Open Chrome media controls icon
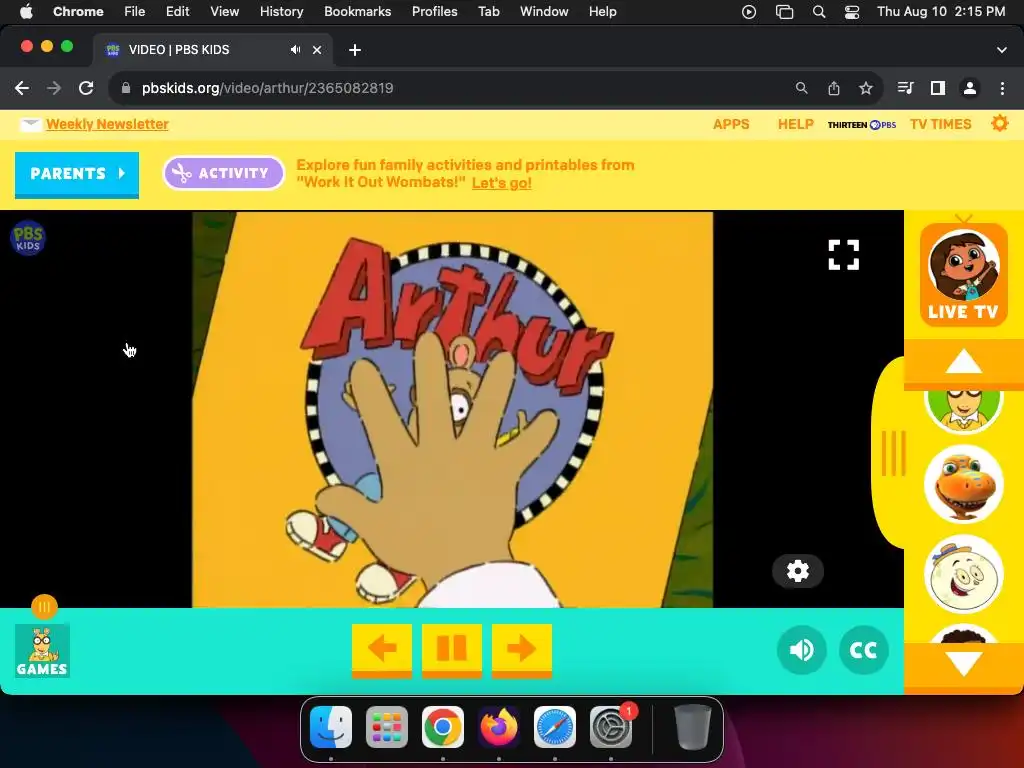Screen dimensions: 1024x768 coord(905,88)
